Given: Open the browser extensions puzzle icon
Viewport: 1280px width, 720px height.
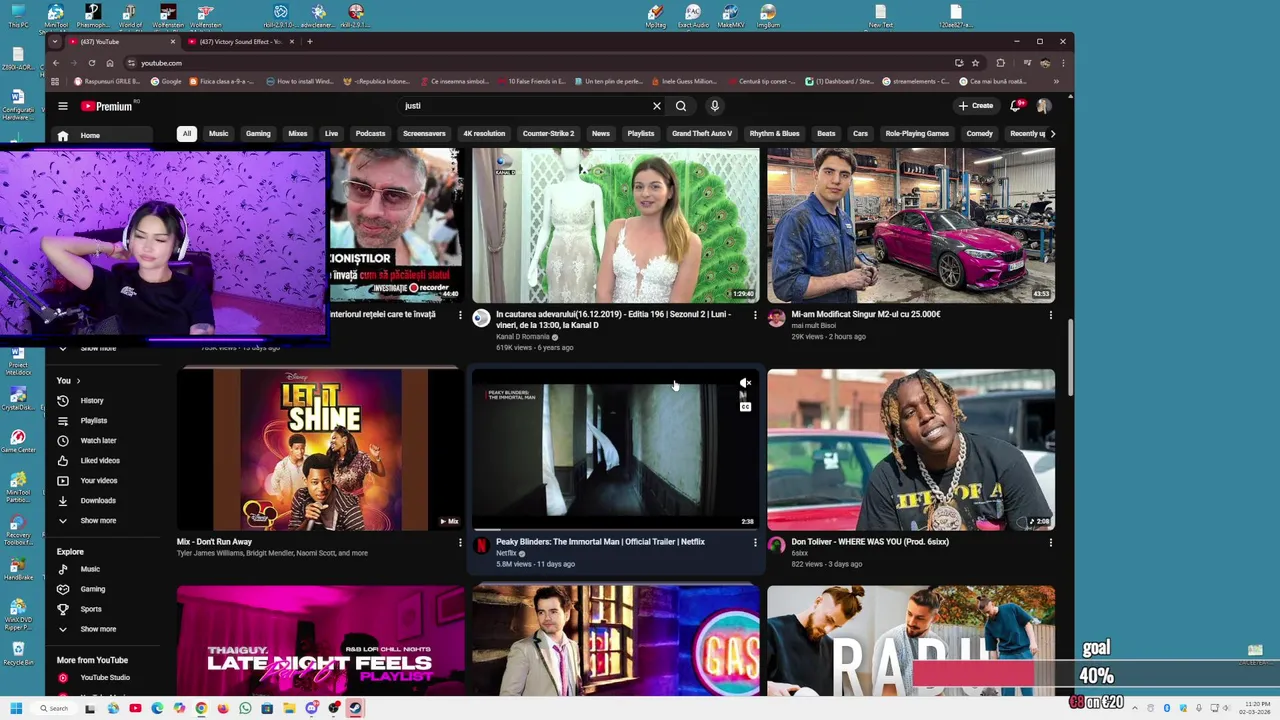Looking at the screenshot, I should click(x=1001, y=63).
